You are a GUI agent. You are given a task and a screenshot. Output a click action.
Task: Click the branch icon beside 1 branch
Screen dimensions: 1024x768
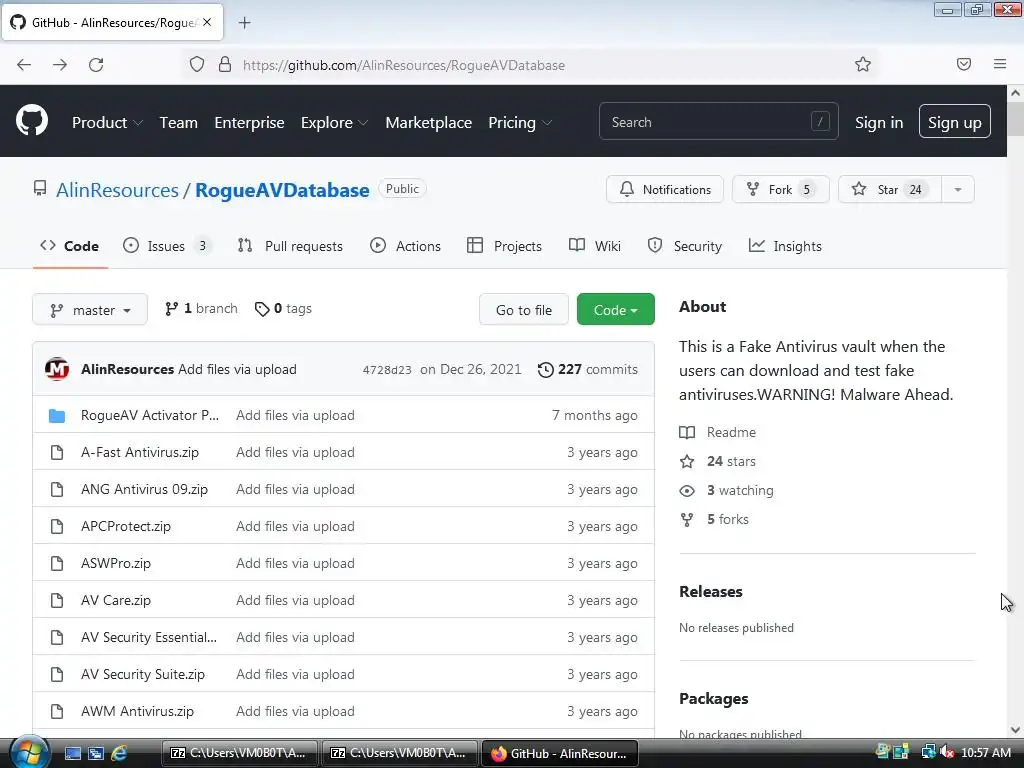tap(171, 309)
